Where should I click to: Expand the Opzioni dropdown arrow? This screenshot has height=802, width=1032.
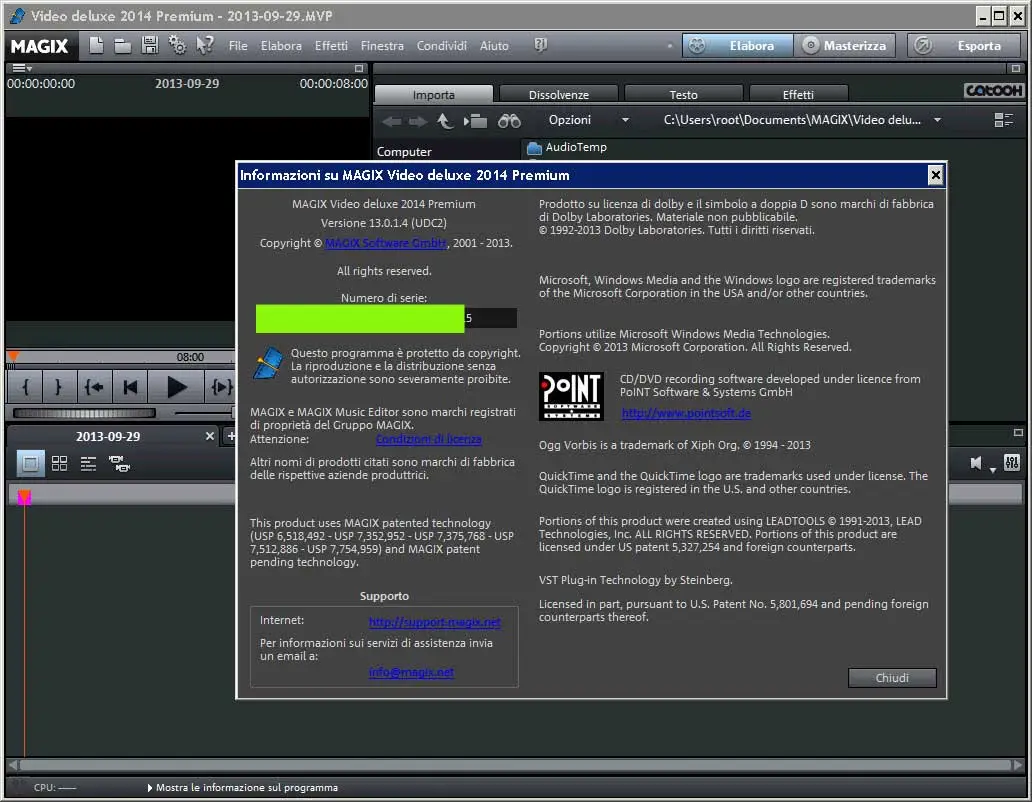pyautogui.click(x=625, y=120)
